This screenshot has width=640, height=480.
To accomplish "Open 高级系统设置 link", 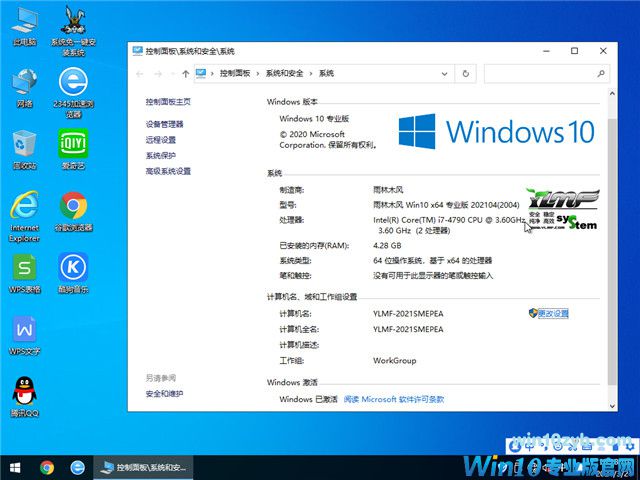I will point(168,171).
